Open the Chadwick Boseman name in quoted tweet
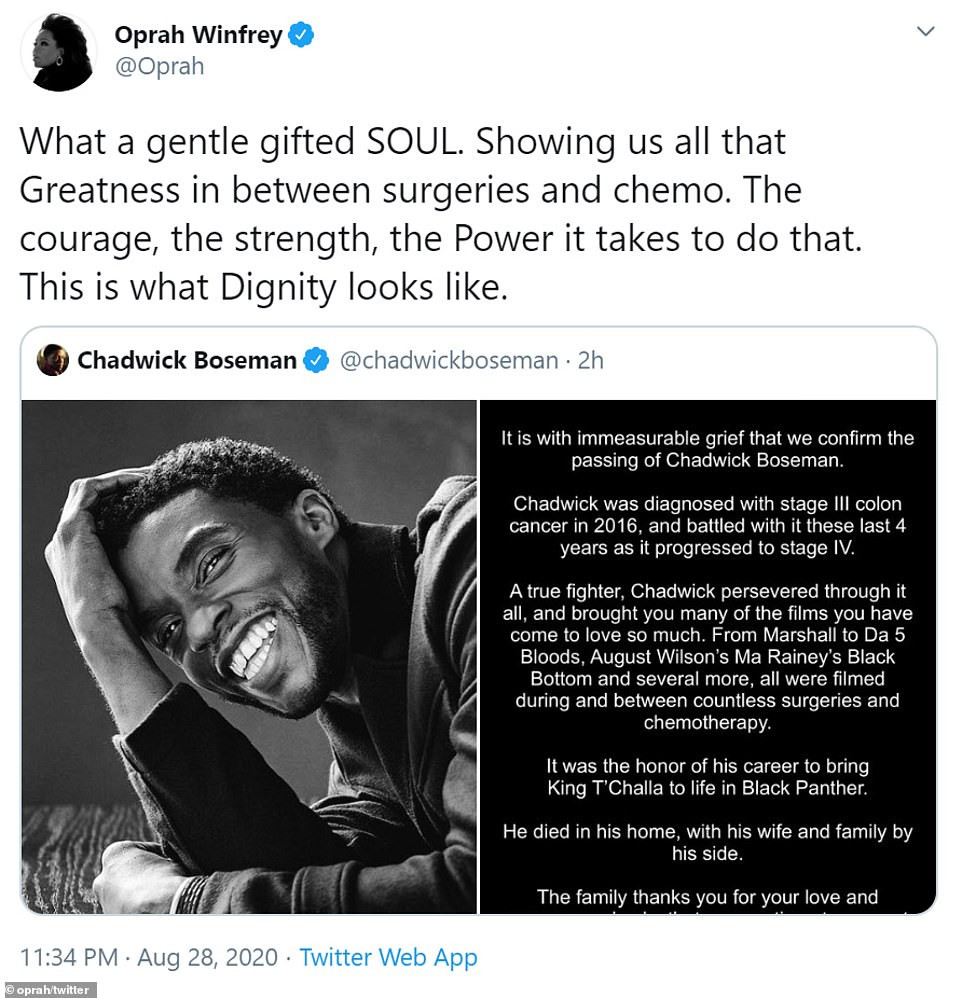962x998 pixels. coord(187,361)
